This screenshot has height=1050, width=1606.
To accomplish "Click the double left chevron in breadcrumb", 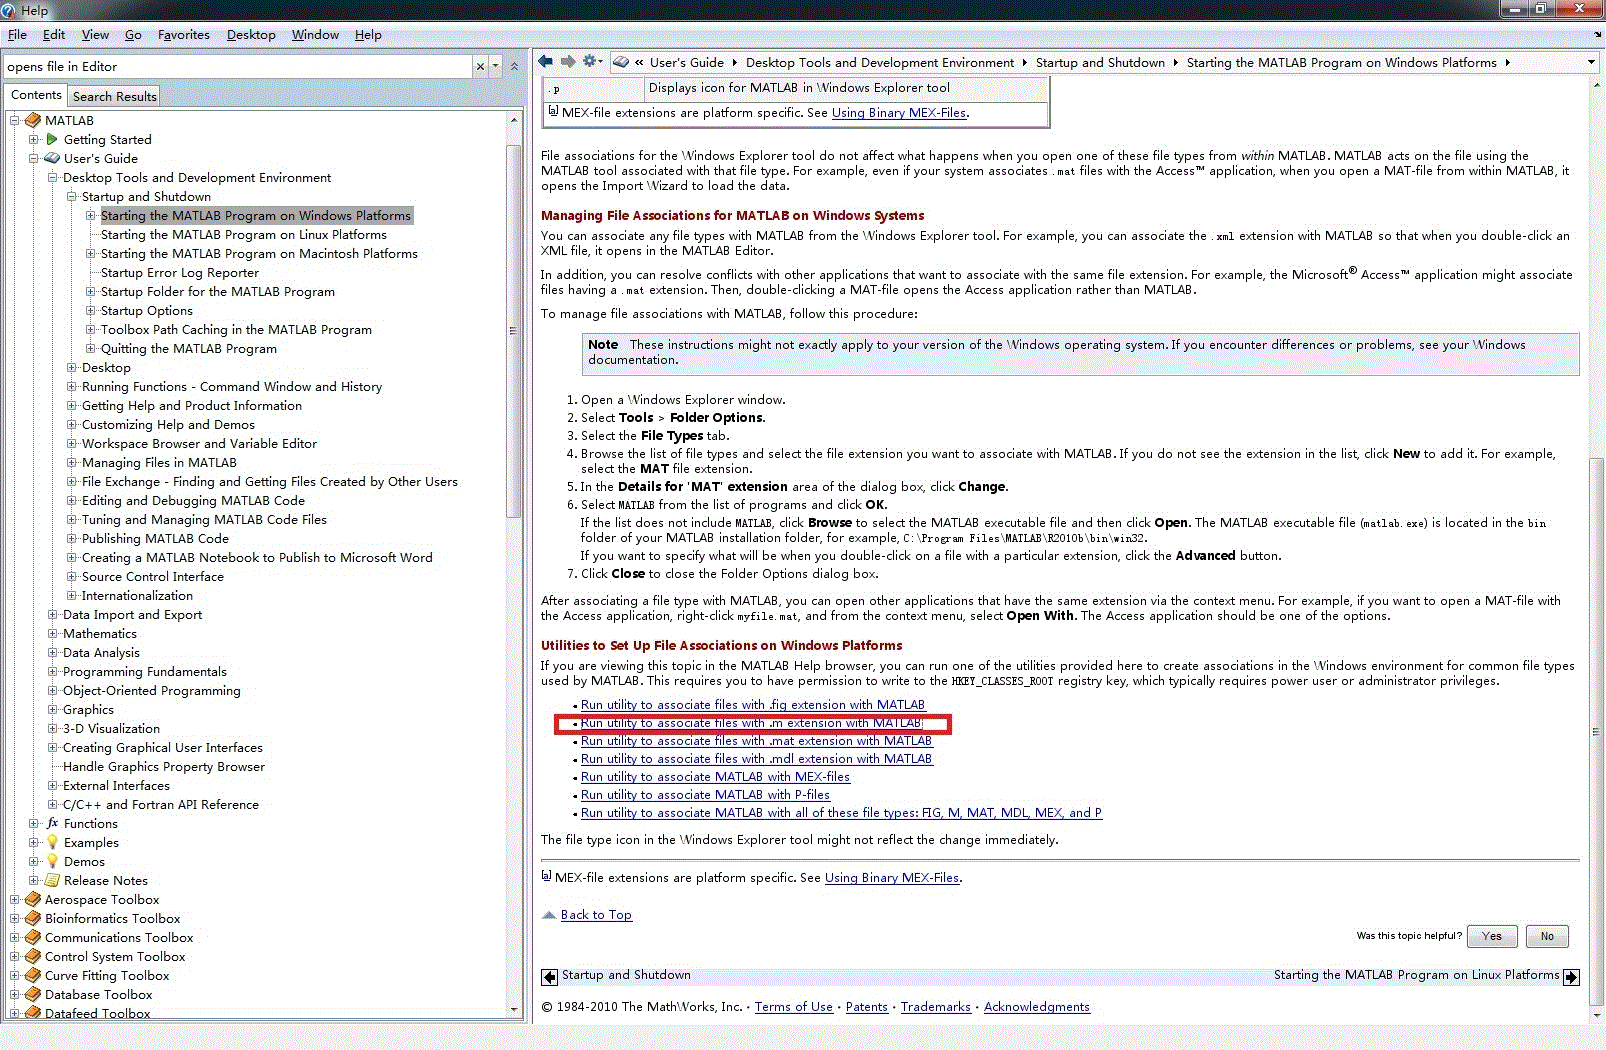I will [x=639, y=62].
